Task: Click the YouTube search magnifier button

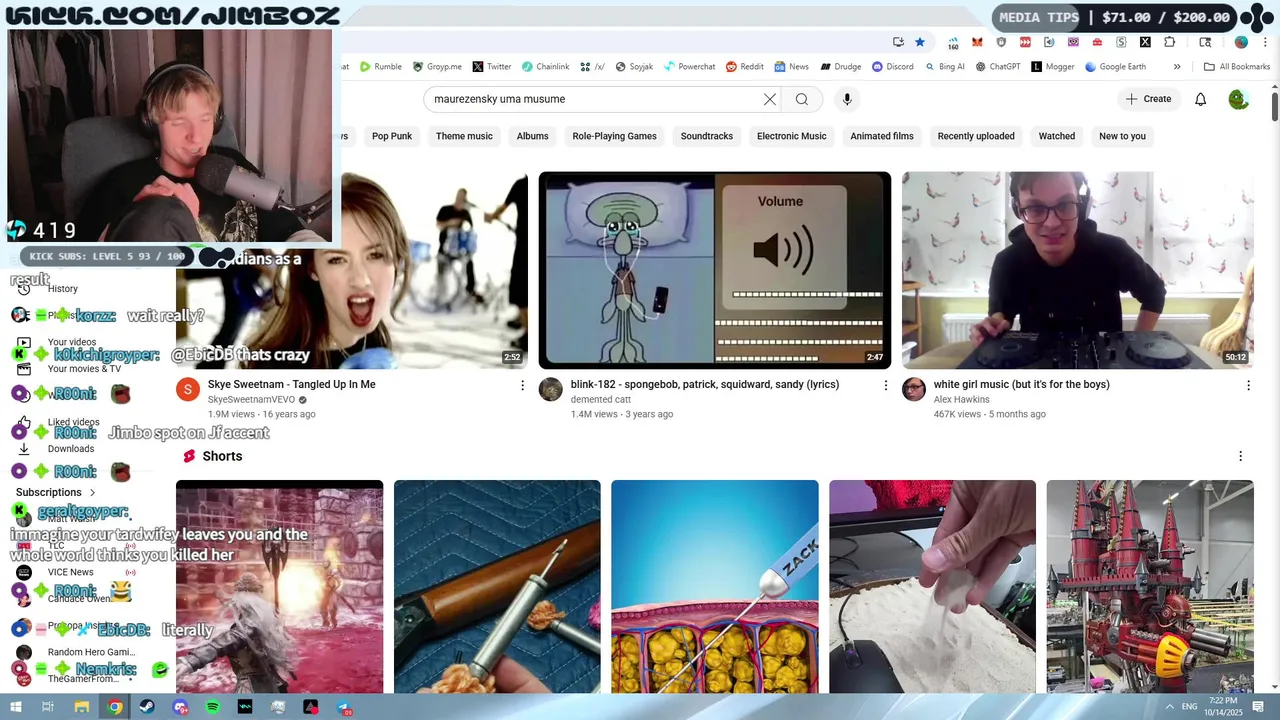Action: pyautogui.click(x=802, y=99)
